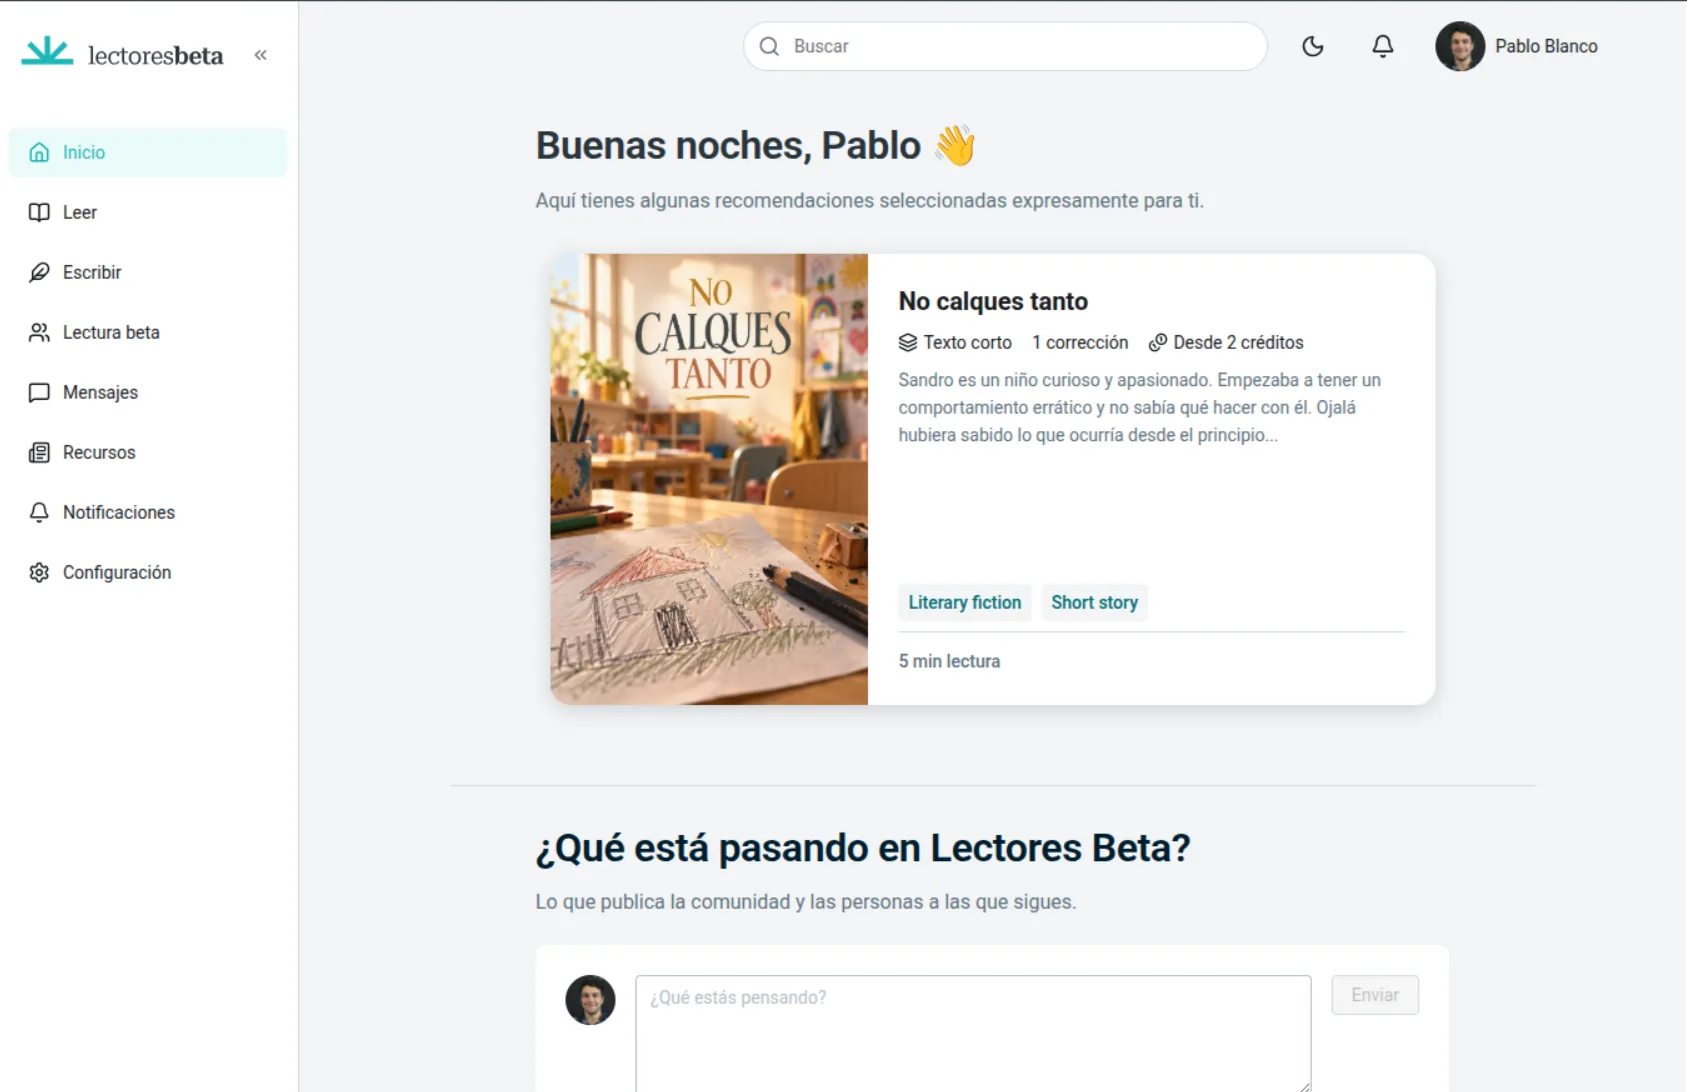Viewport: 1687px width, 1092px height.
Task: Click the ¿Qué estás pensando? text box
Action: [x=973, y=1033]
